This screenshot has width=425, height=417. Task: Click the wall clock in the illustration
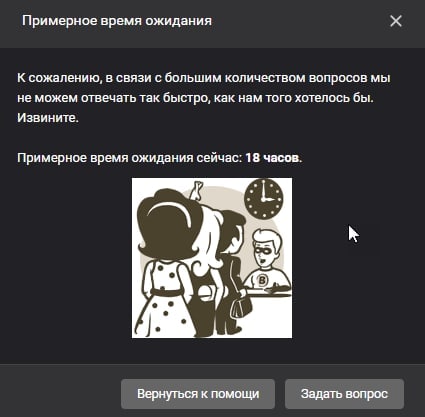(264, 199)
